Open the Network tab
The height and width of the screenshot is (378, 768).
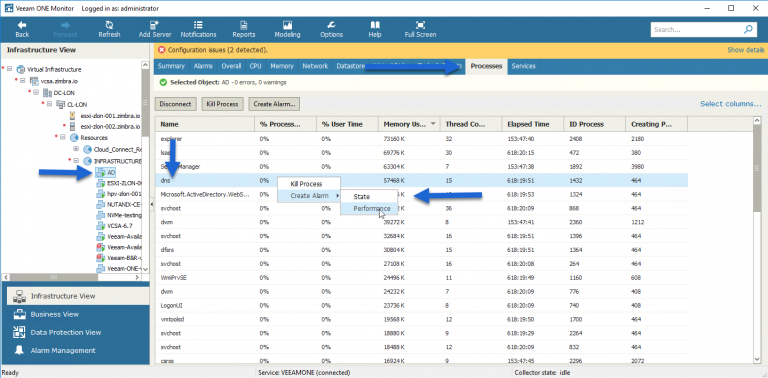315,66
